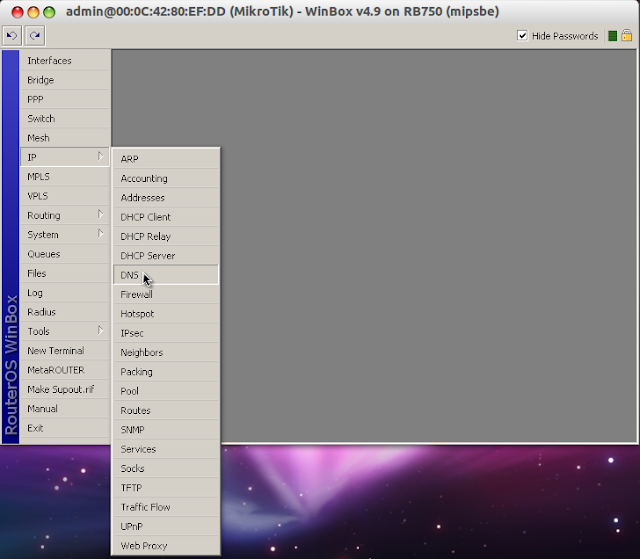Launch New Terminal from sidebar
This screenshot has height=559, width=640.
(65, 350)
